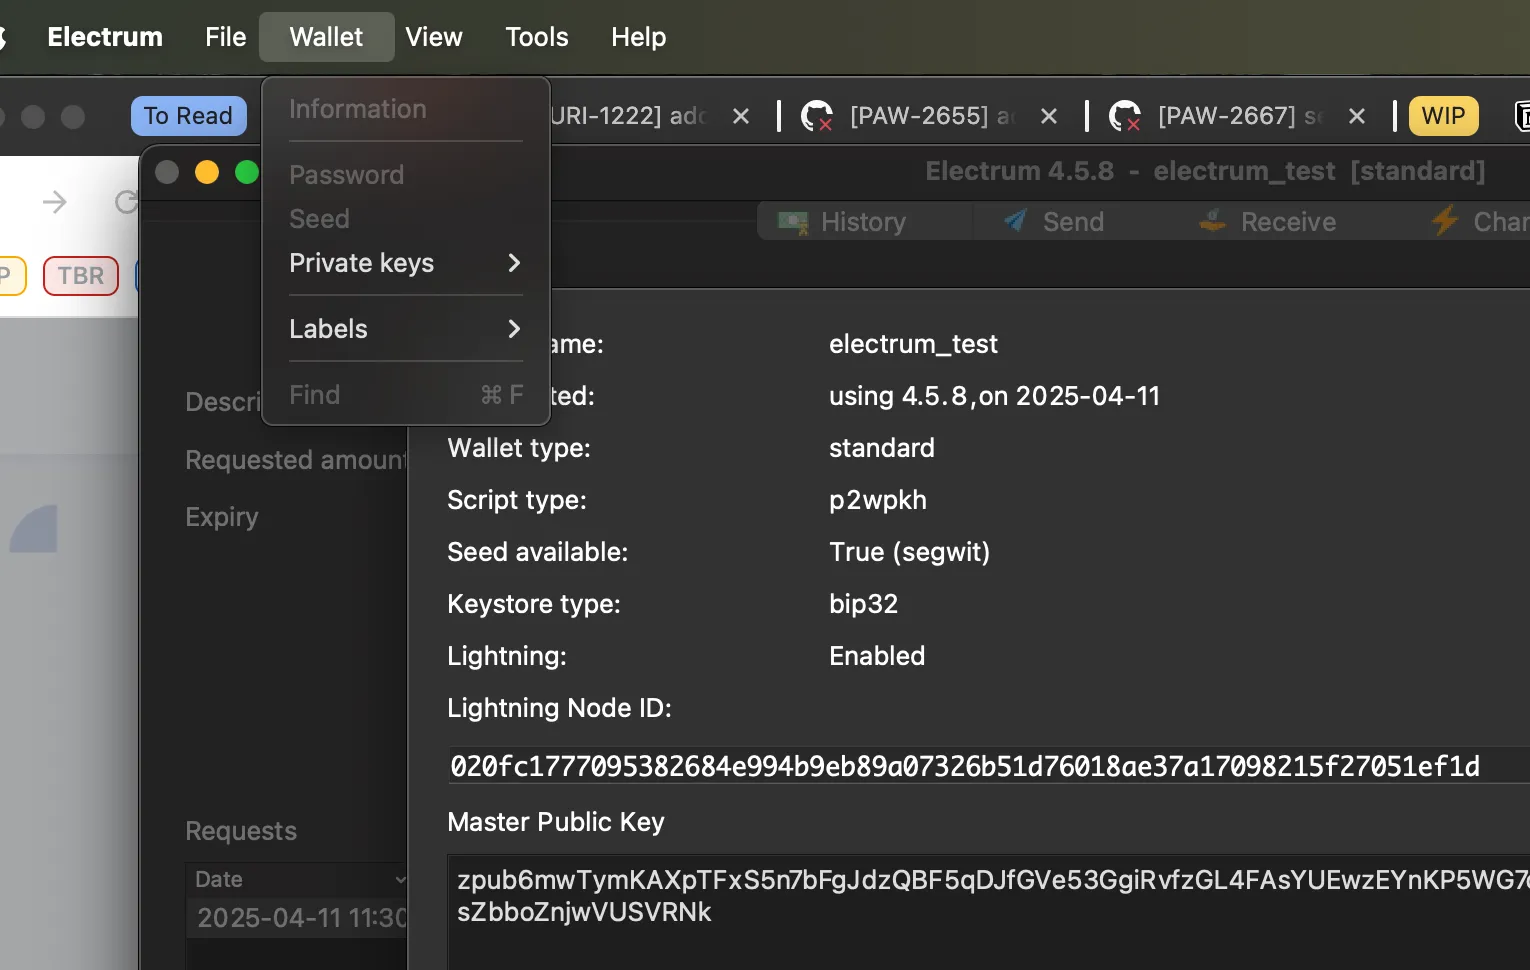The width and height of the screenshot is (1530, 970).
Task: Minimize the Electrum window with yellow button
Action: 207,173
